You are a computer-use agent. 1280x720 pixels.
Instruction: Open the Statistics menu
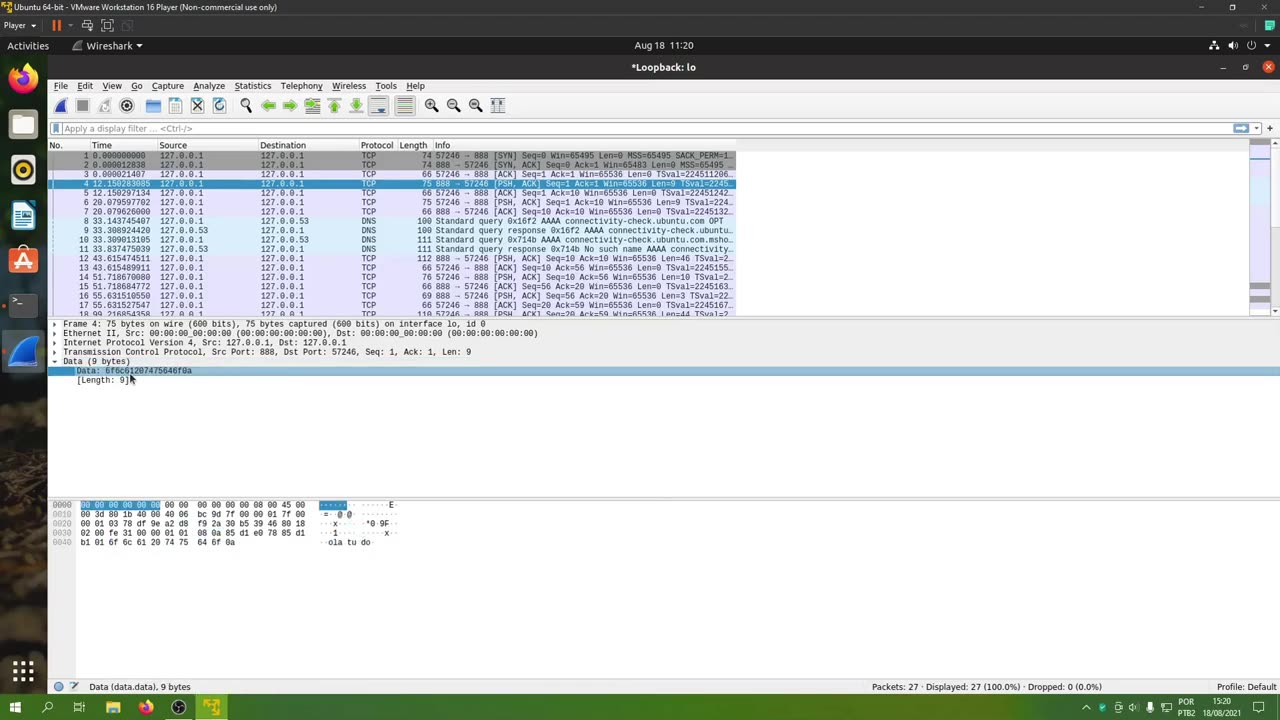coord(253,86)
